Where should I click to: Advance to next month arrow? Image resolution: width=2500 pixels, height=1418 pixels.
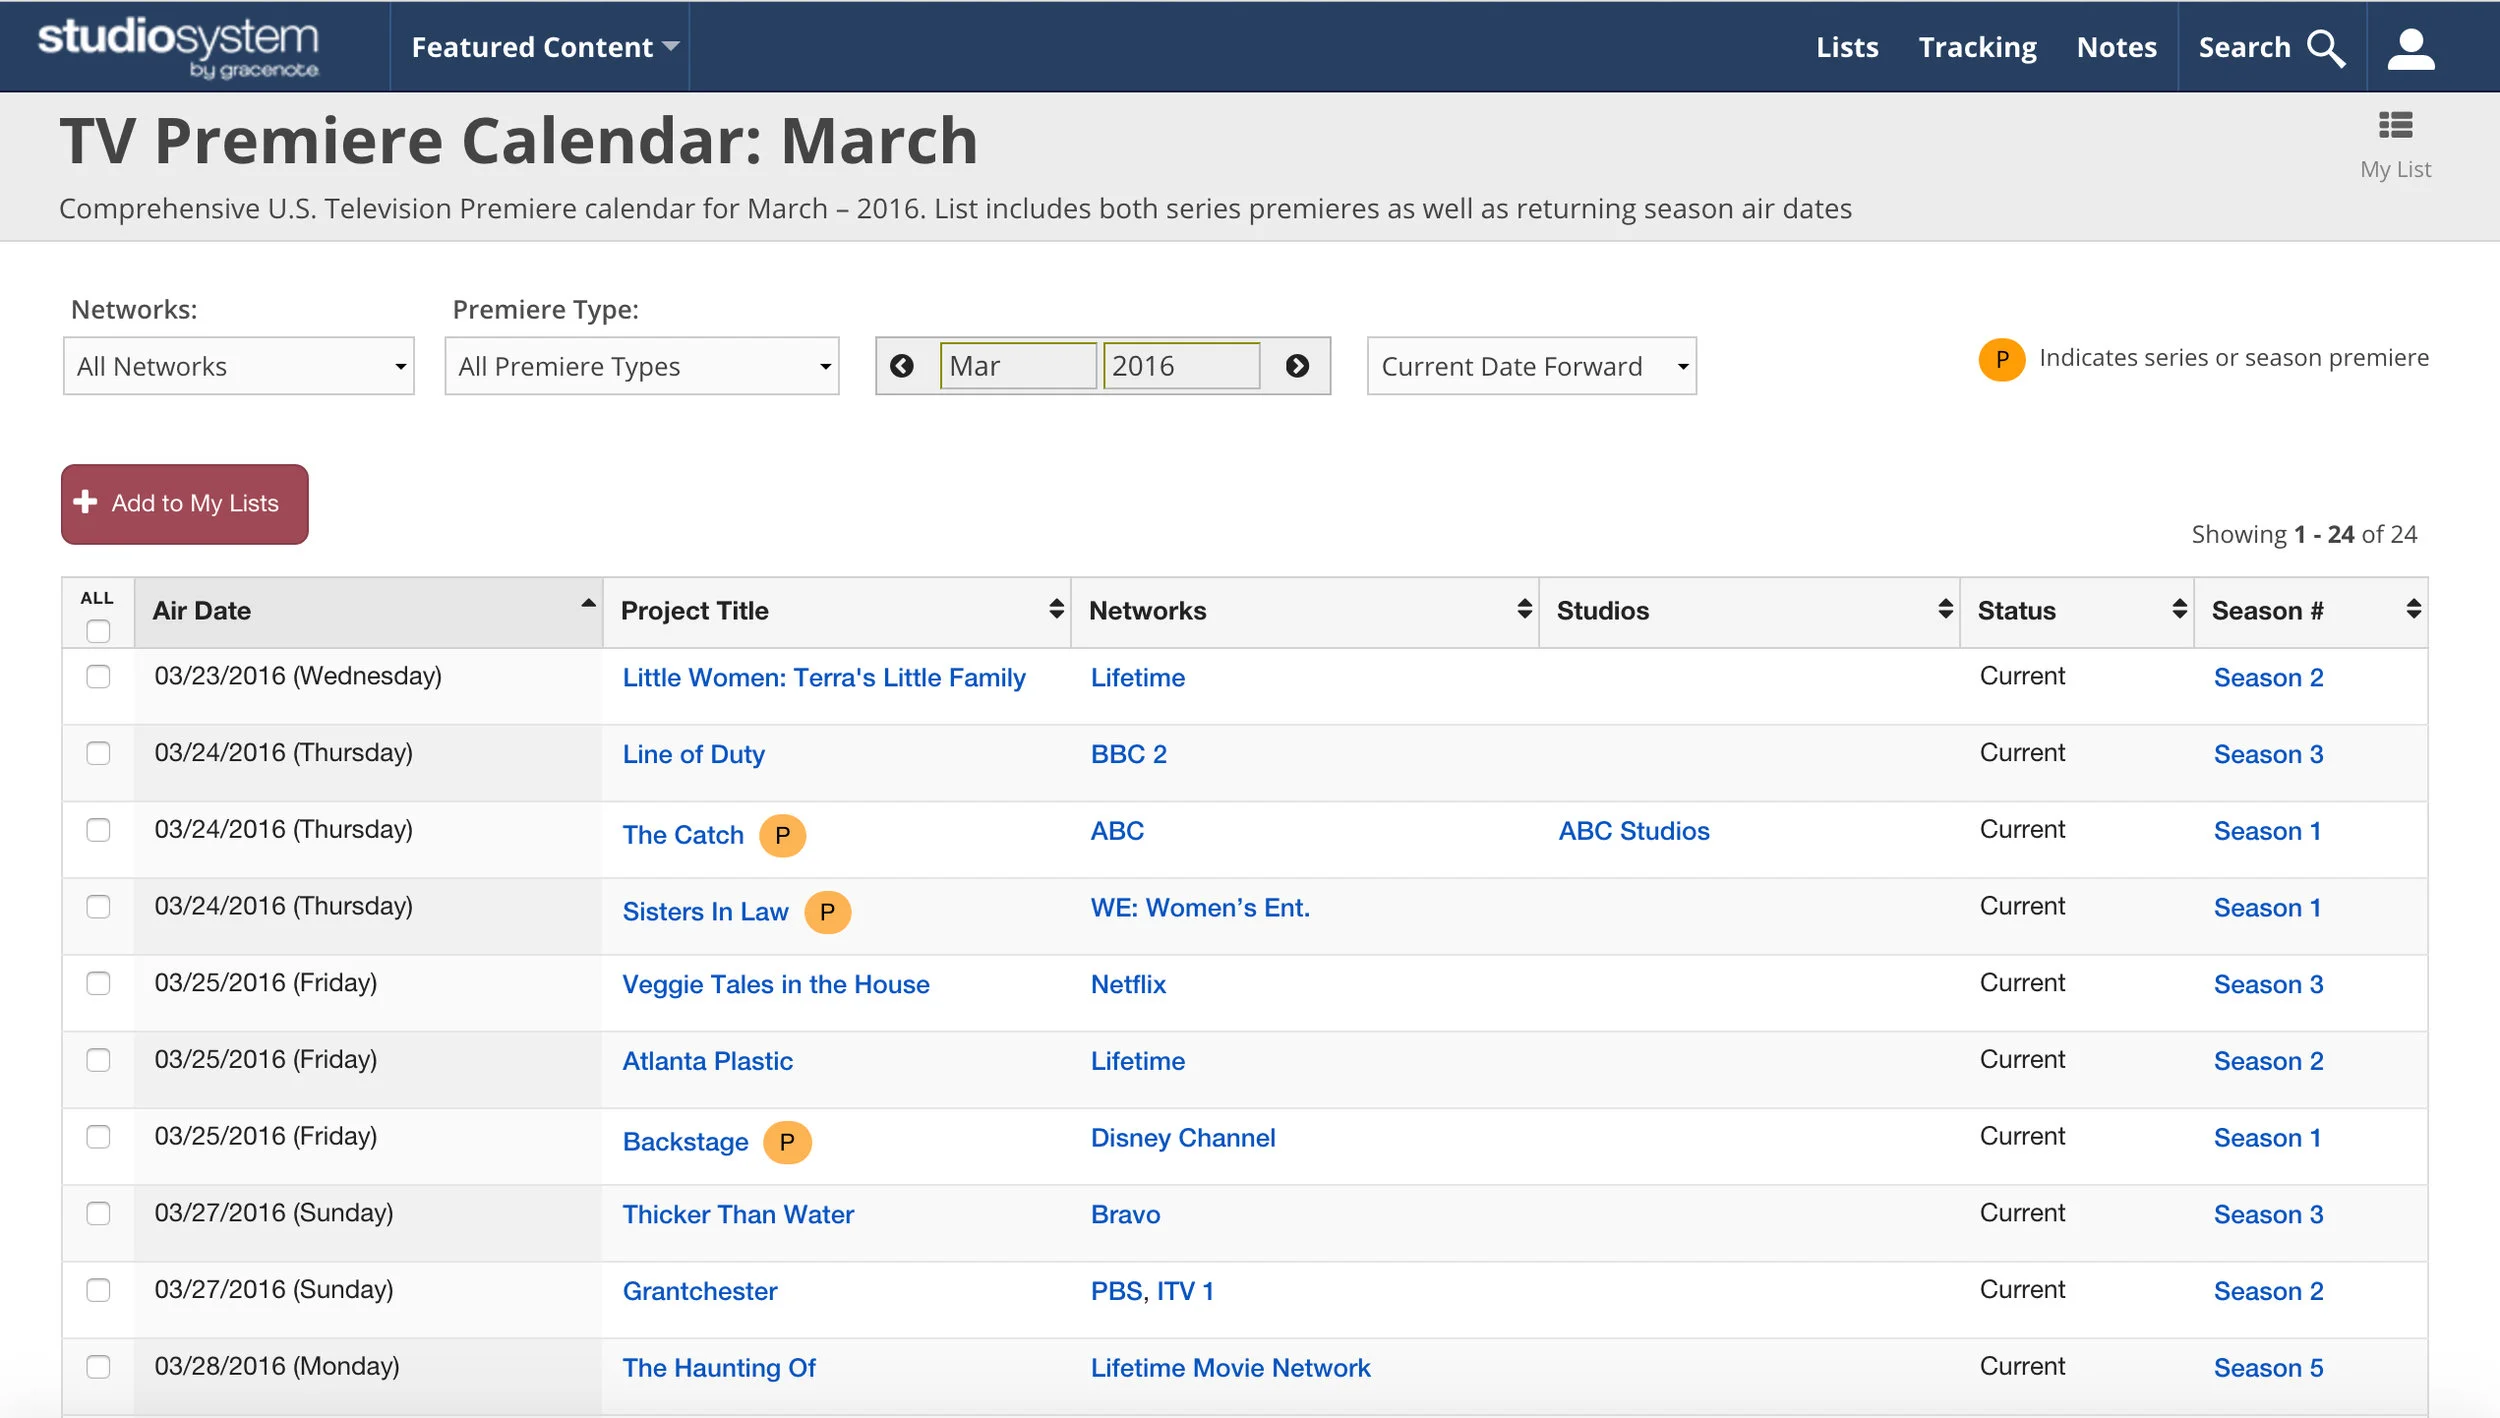1297,366
